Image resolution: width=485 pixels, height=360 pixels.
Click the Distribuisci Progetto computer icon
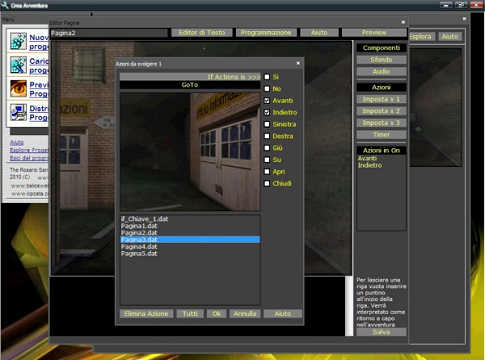(x=18, y=112)
